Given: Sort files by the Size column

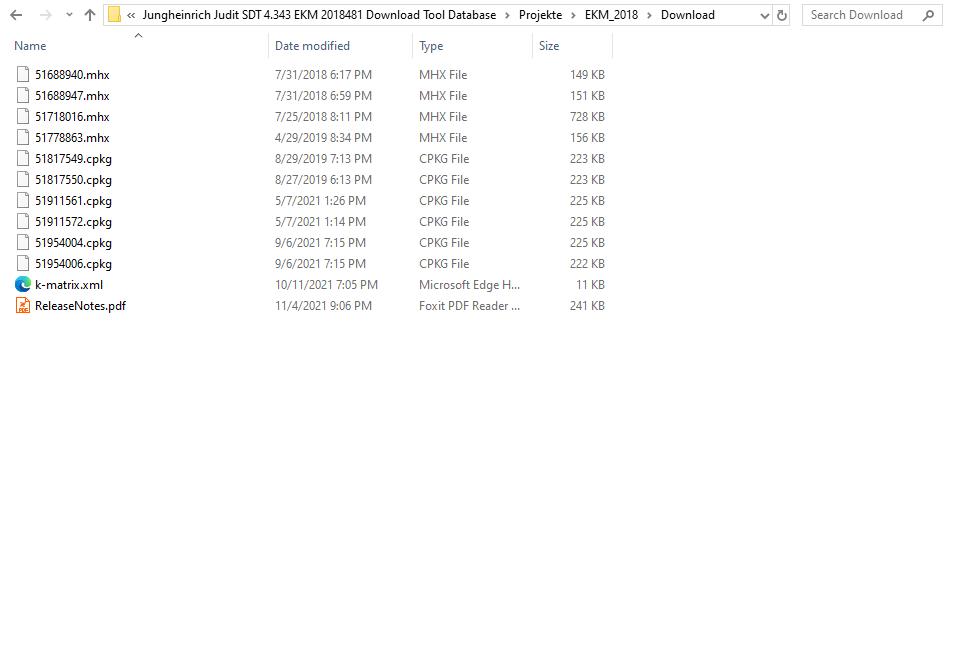Looking at the screenshot, I should [548, 45].
